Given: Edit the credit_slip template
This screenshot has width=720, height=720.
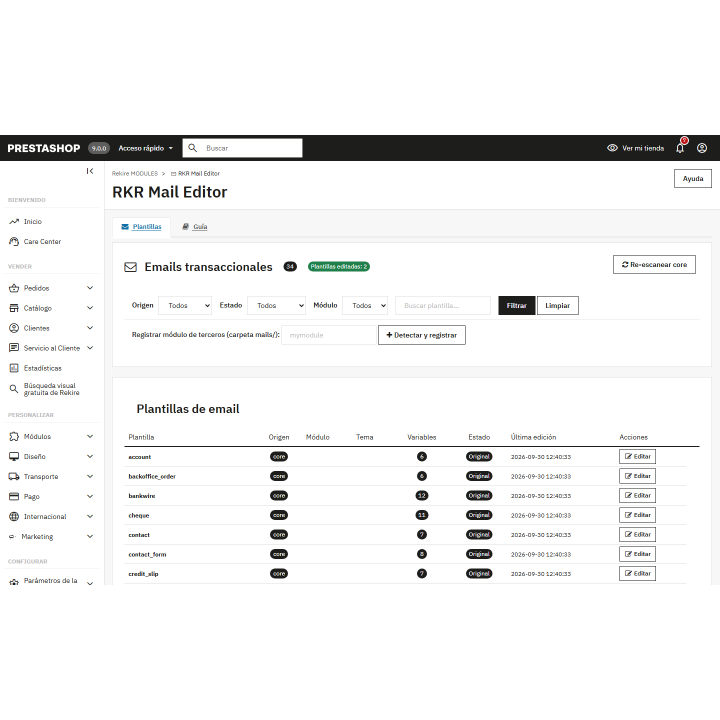Looking at the screenshot, I should [x=637, y=574].
